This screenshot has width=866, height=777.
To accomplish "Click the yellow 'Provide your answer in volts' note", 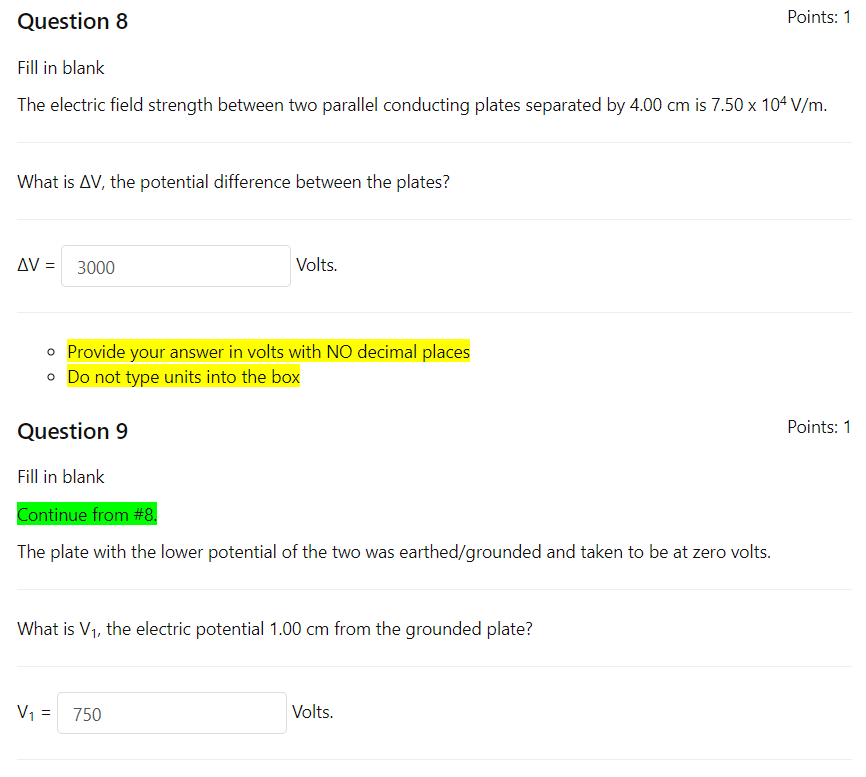I will coord(268,351).
